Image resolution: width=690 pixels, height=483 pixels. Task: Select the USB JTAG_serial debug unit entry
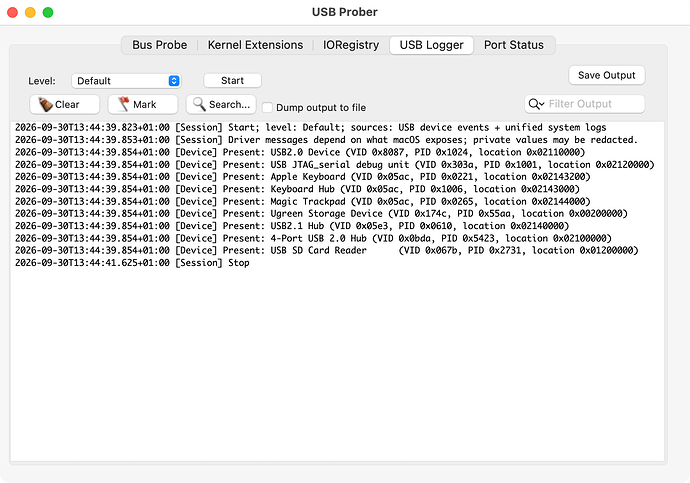pos(335,165)
